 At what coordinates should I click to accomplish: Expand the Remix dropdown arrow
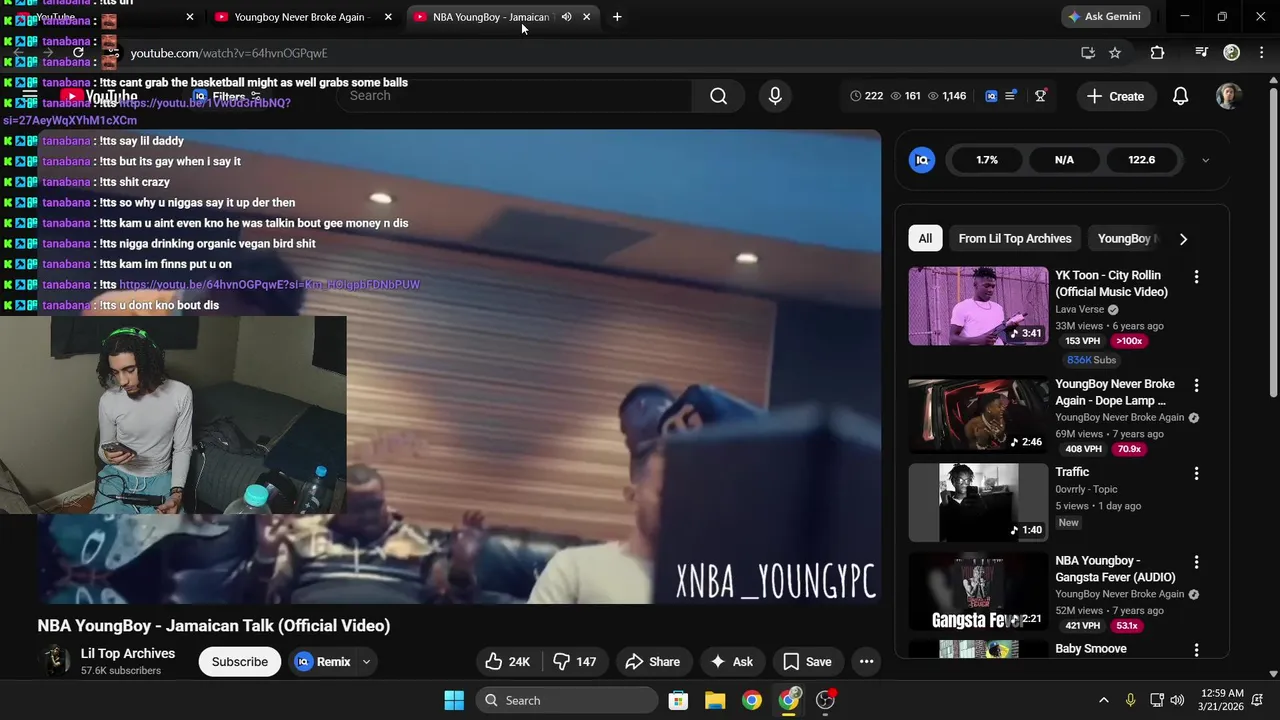(366, 662)
